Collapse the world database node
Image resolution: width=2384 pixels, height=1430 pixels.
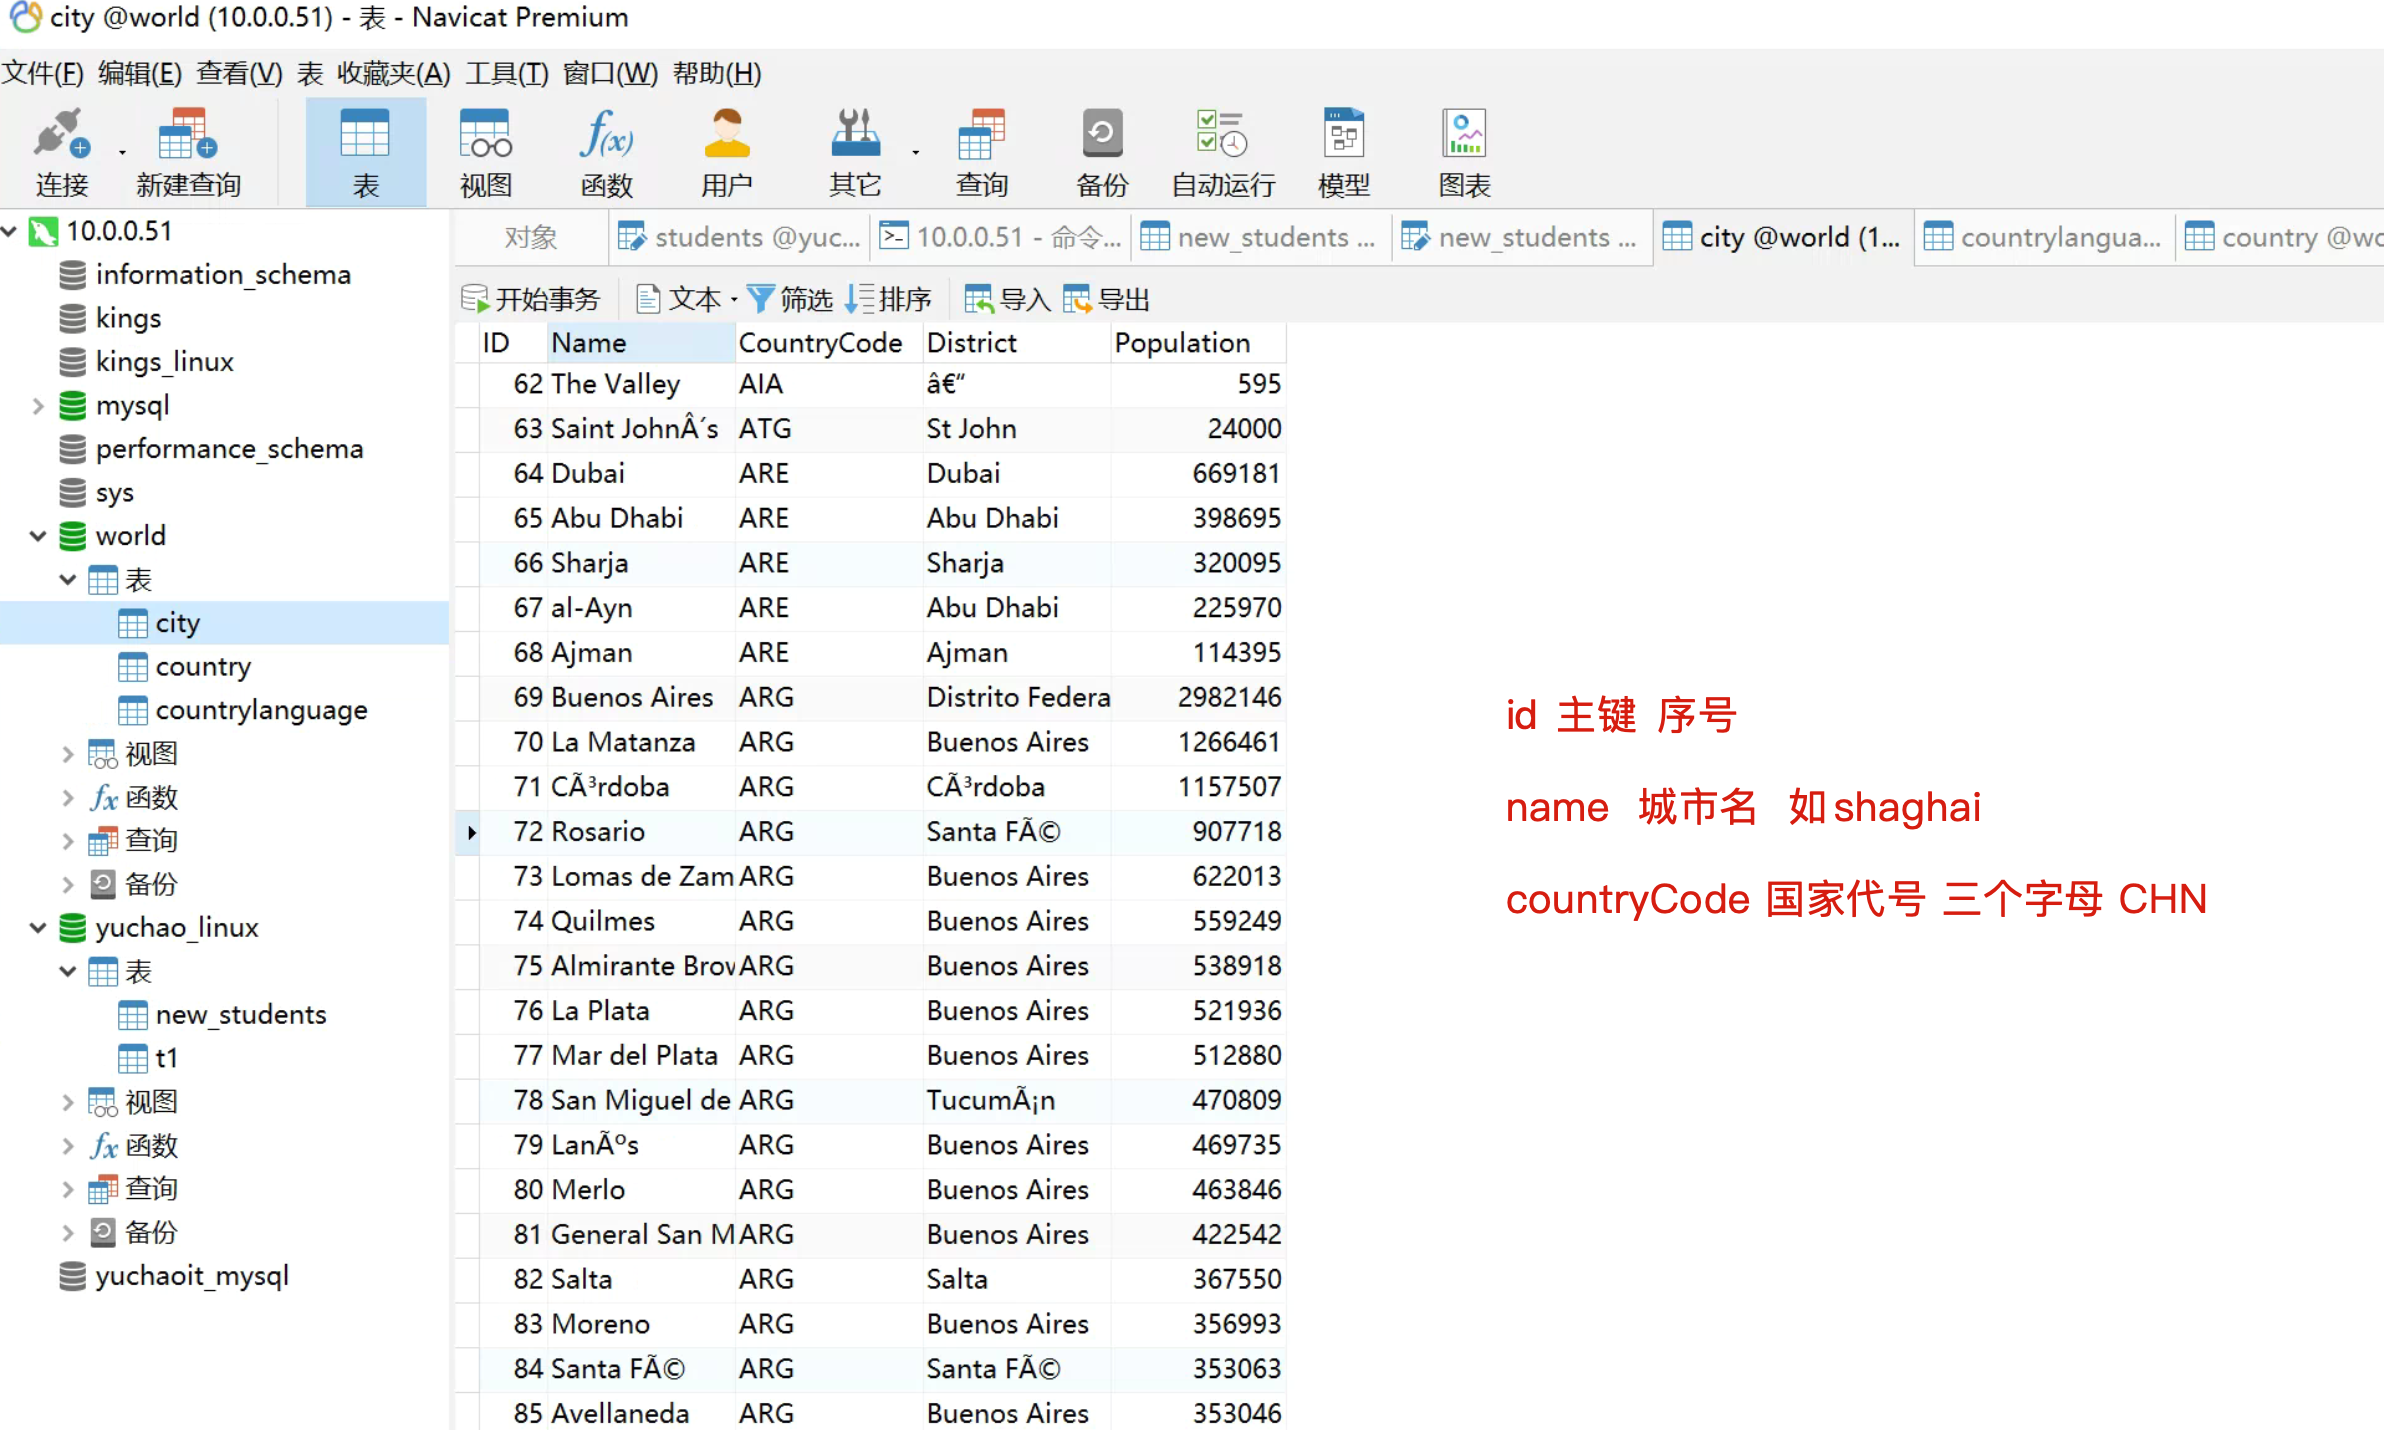tap(38, 536)
